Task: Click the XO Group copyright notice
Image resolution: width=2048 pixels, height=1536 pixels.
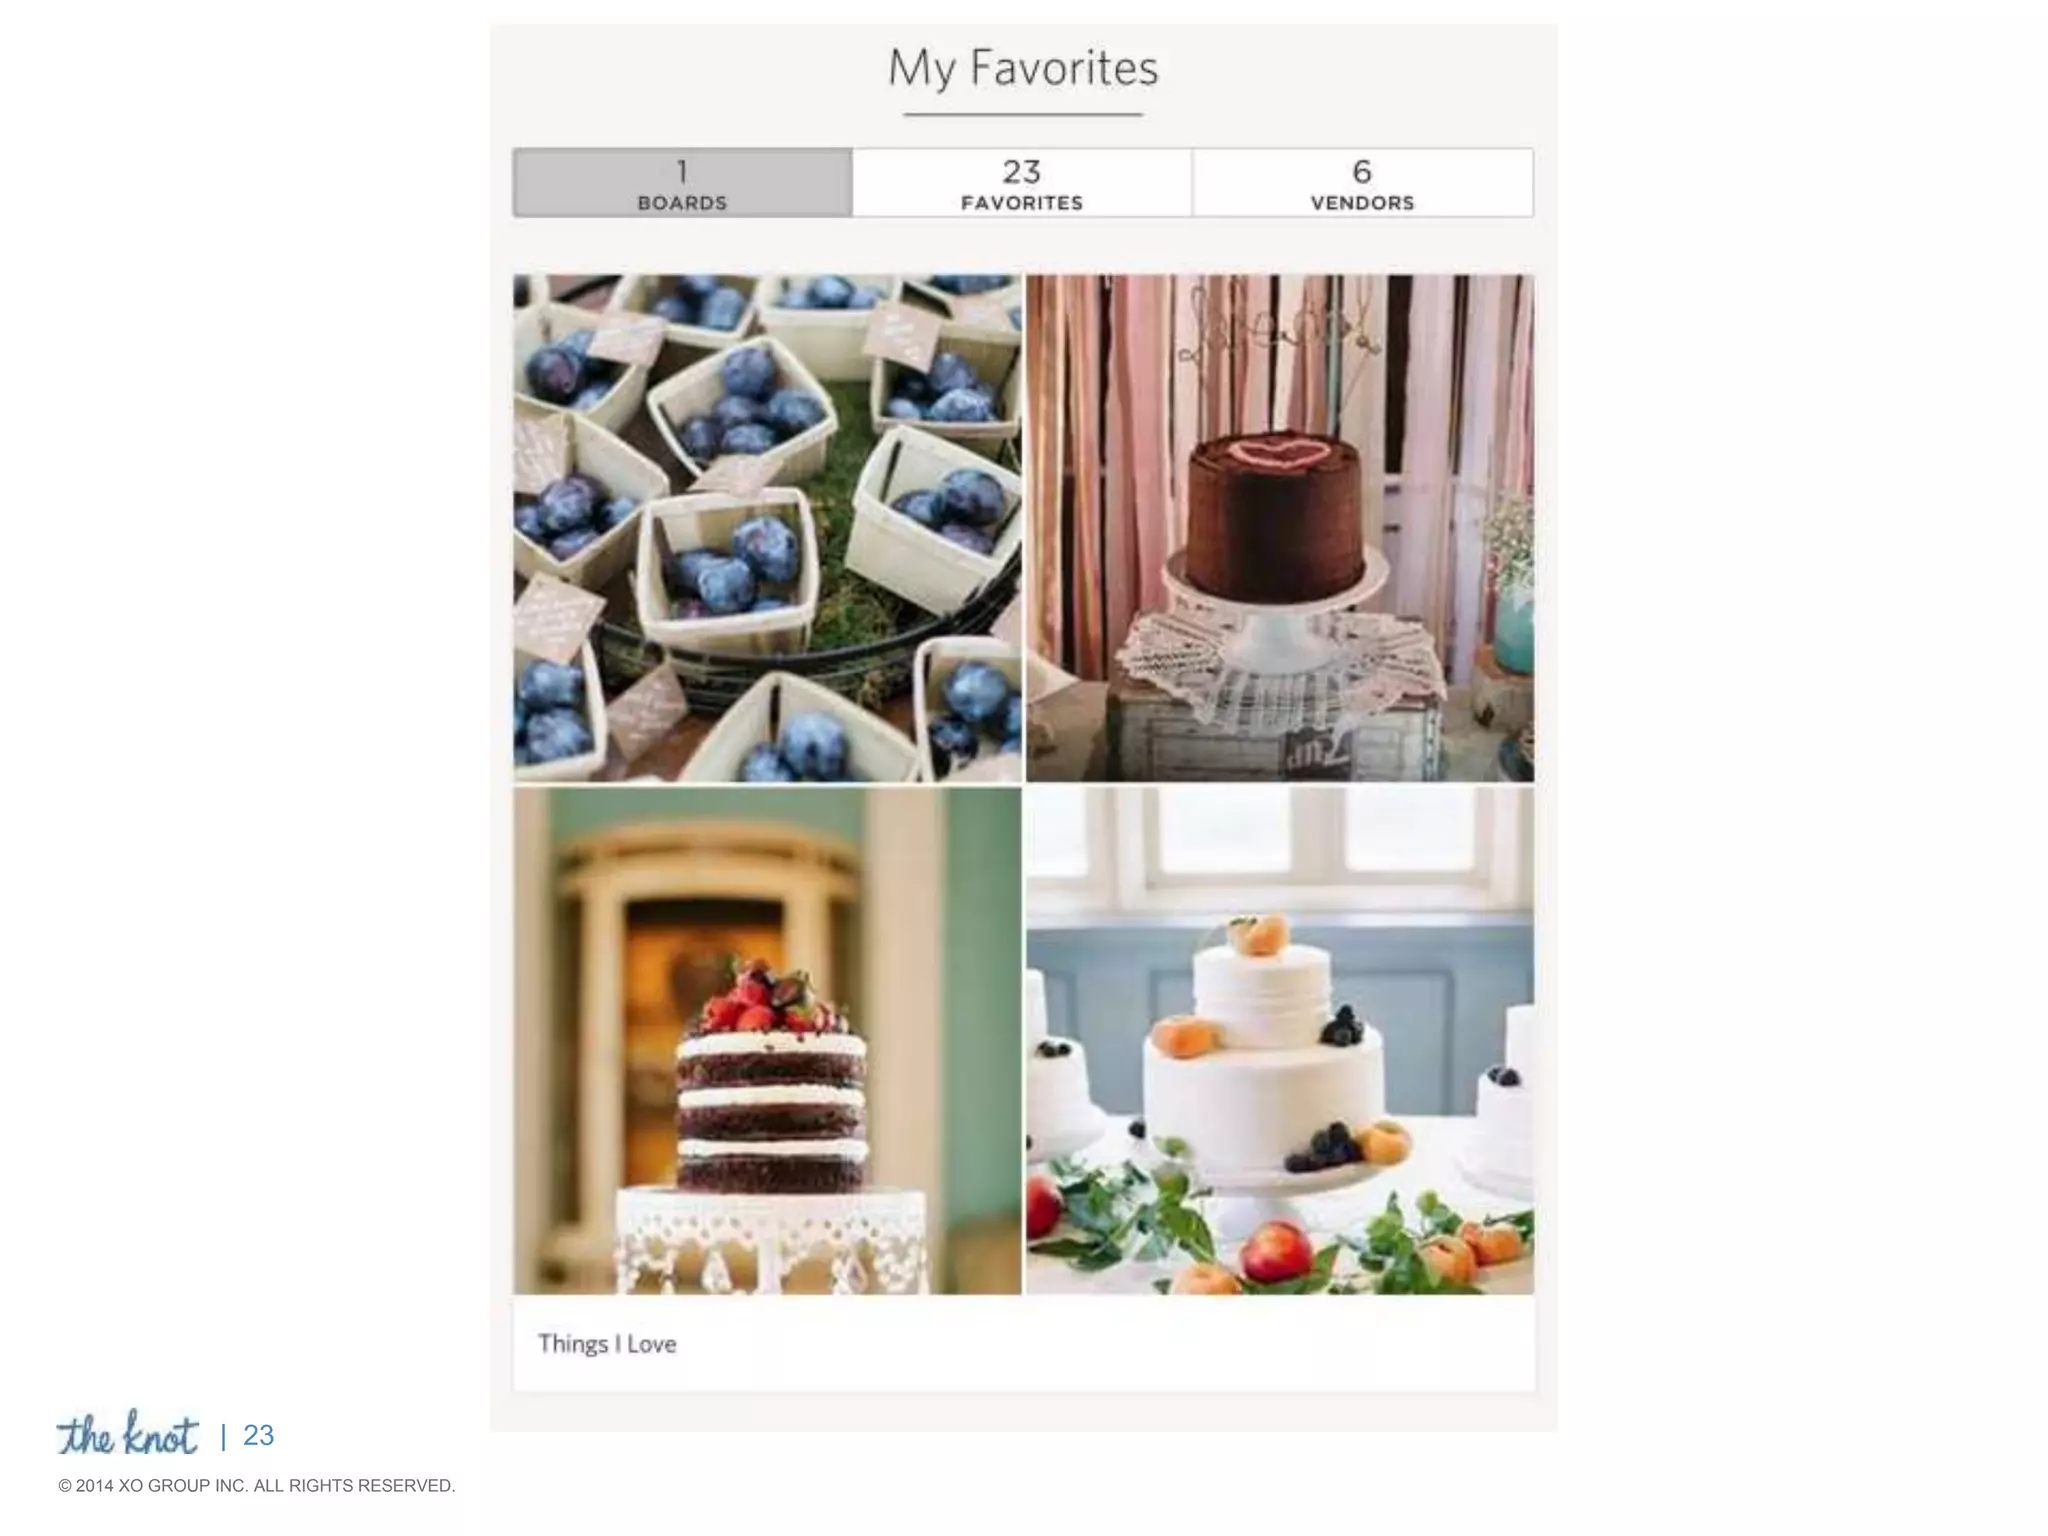Action: pos(257,1486)
